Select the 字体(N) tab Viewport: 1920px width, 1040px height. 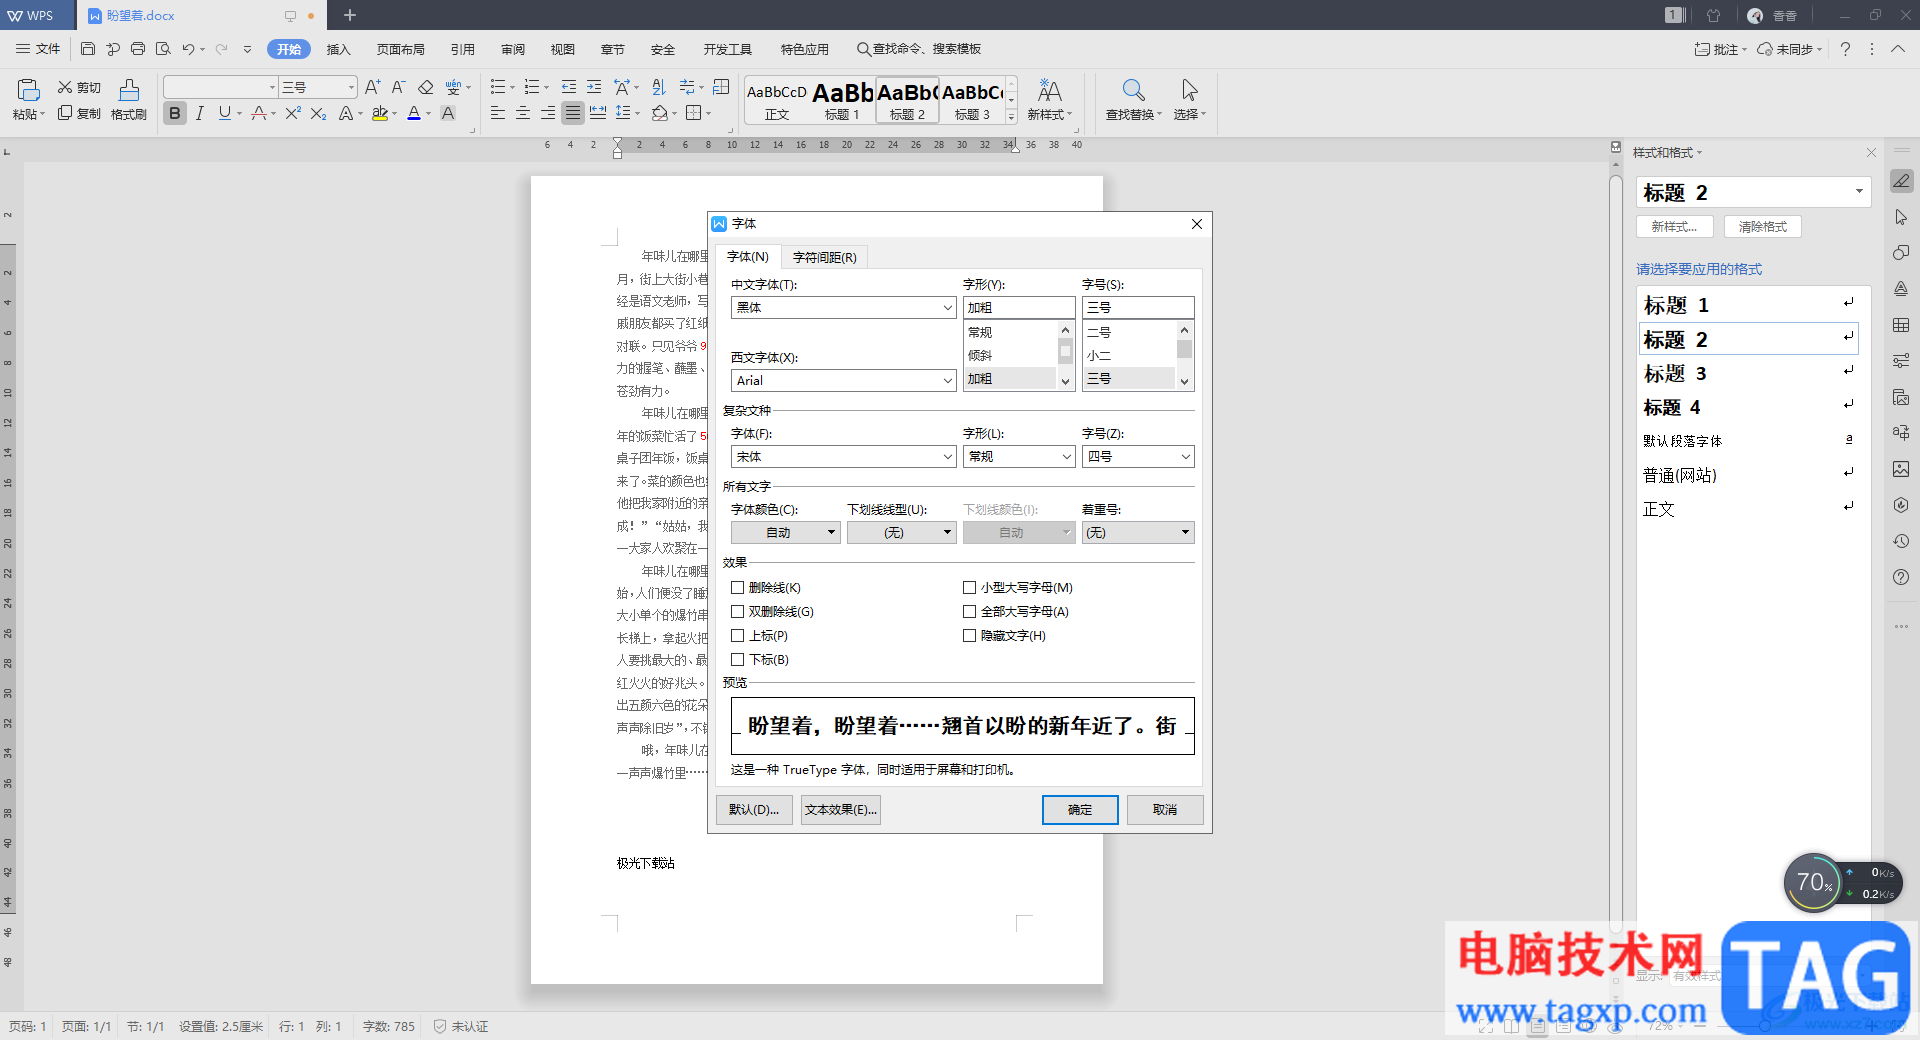tap(748, 257)
